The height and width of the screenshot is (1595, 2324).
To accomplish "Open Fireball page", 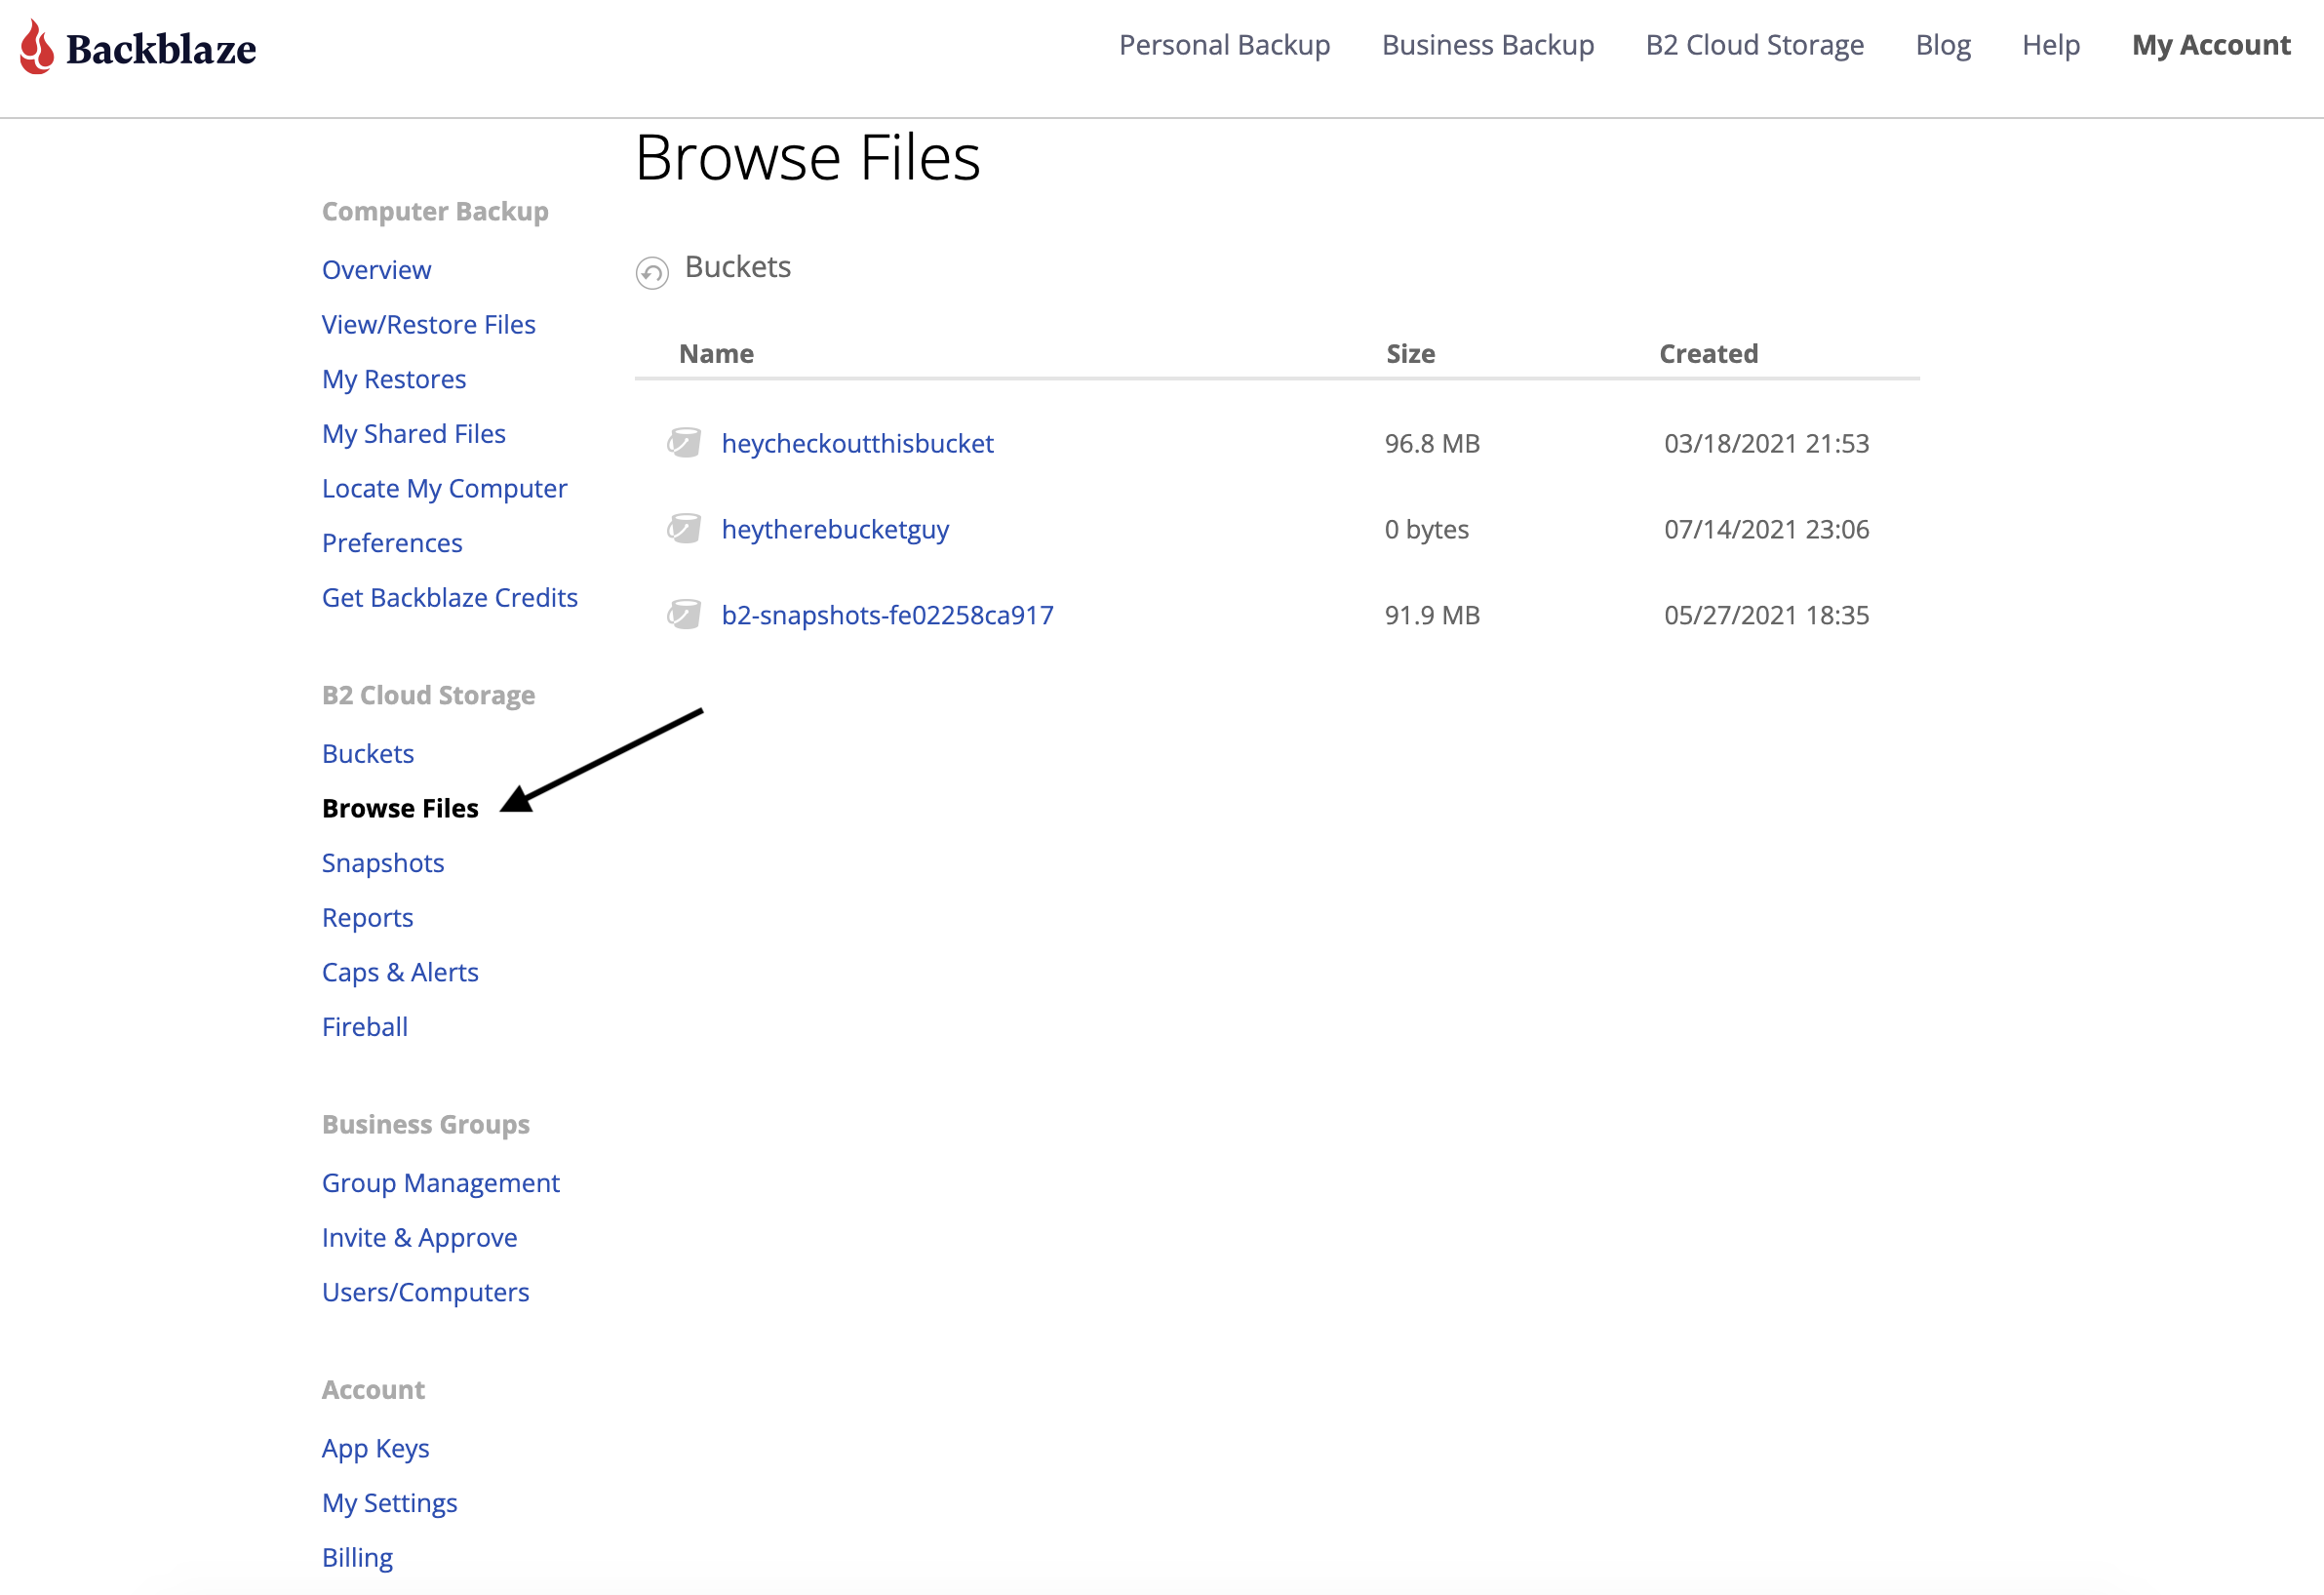I will point(365,1026).
